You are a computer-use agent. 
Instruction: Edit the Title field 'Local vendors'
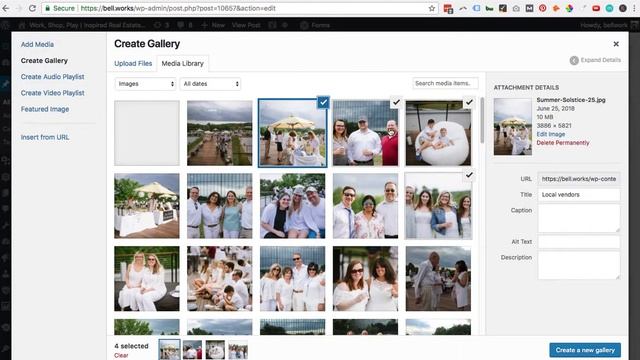[x=579, y=195]
